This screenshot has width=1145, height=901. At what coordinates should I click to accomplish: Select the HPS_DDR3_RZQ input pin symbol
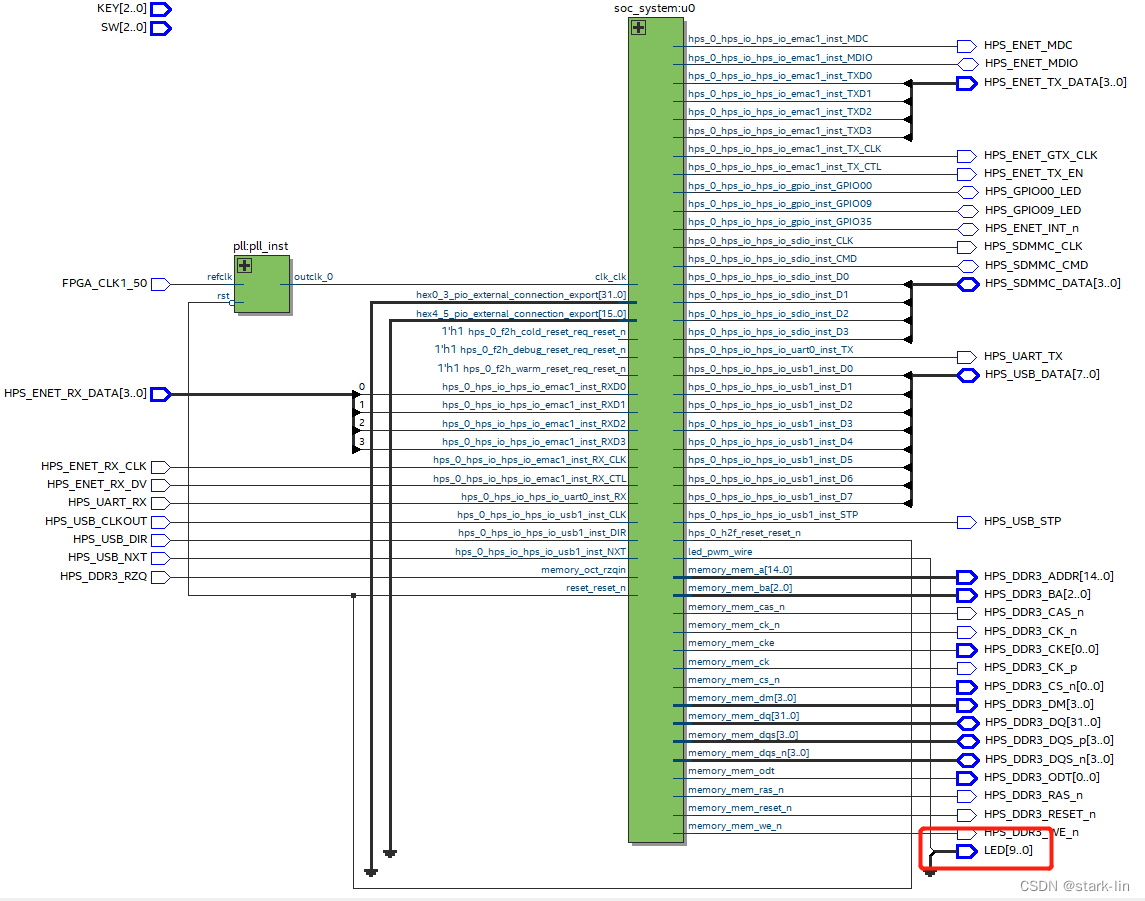pyautogui.click(x=161, y=578)
